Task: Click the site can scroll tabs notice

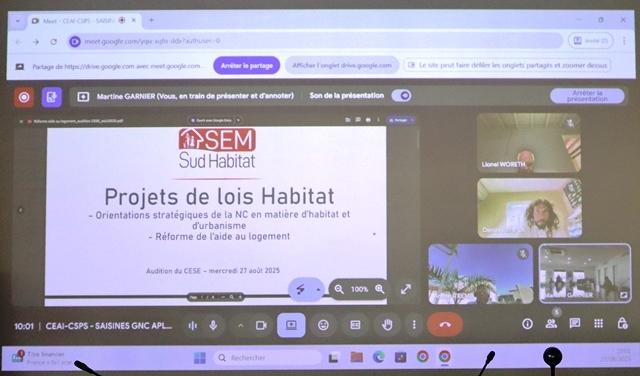Action: coord(507,65)
